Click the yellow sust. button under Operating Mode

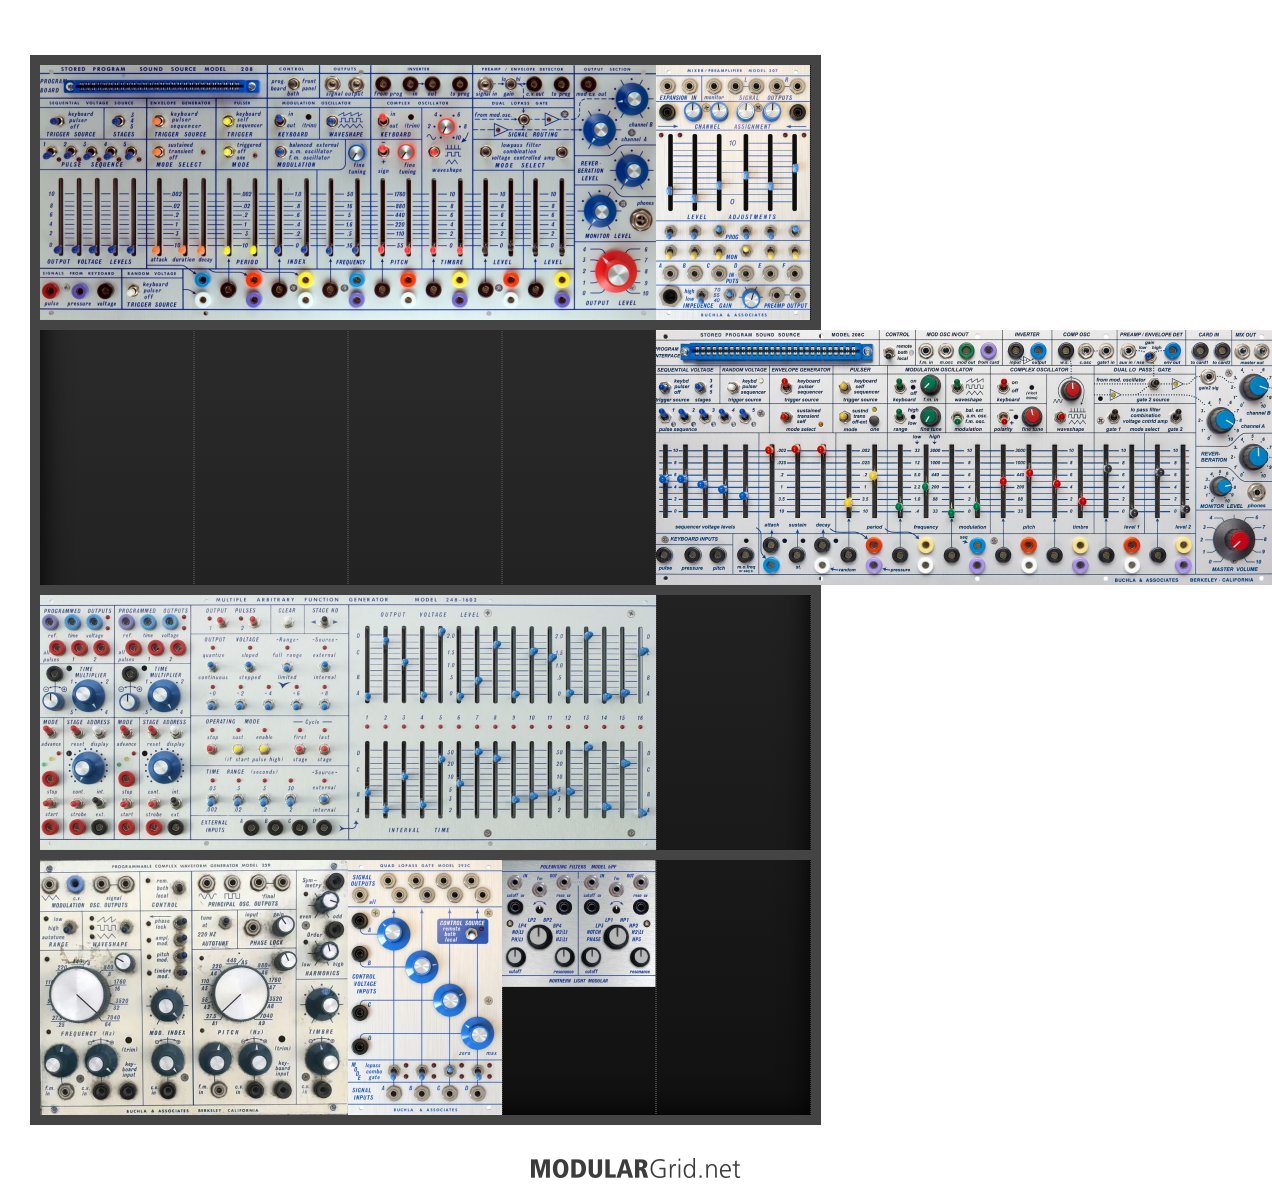coord(238,748)
